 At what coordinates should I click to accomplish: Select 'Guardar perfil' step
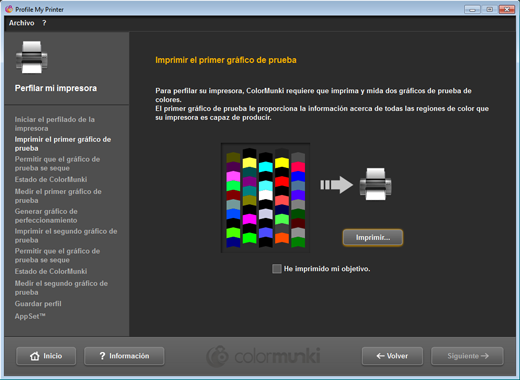[38, 304]
